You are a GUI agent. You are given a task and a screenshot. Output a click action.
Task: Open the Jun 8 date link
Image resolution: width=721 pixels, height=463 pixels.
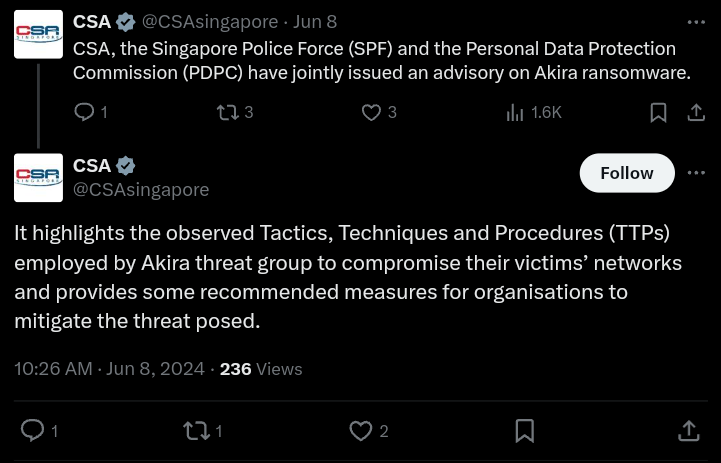(315, 22)
